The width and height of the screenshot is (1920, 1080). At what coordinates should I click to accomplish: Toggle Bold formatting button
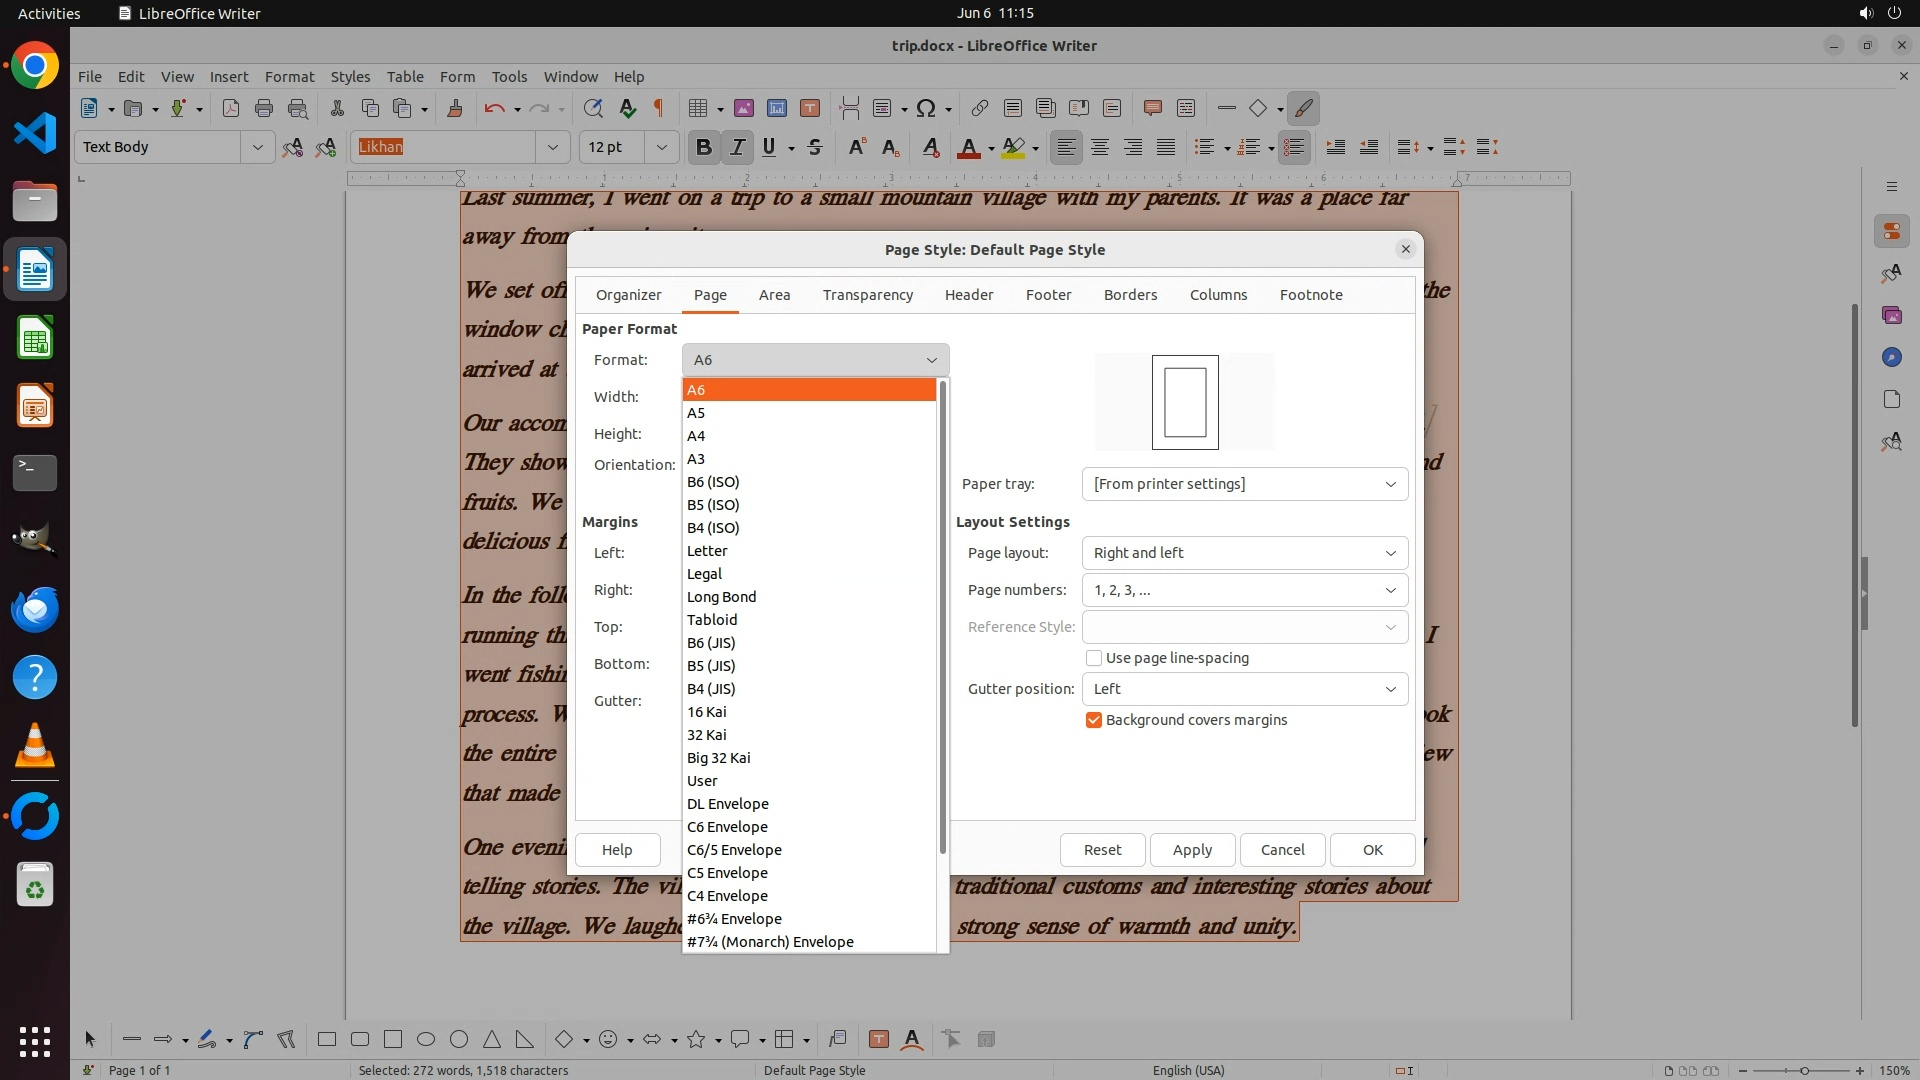703,147
